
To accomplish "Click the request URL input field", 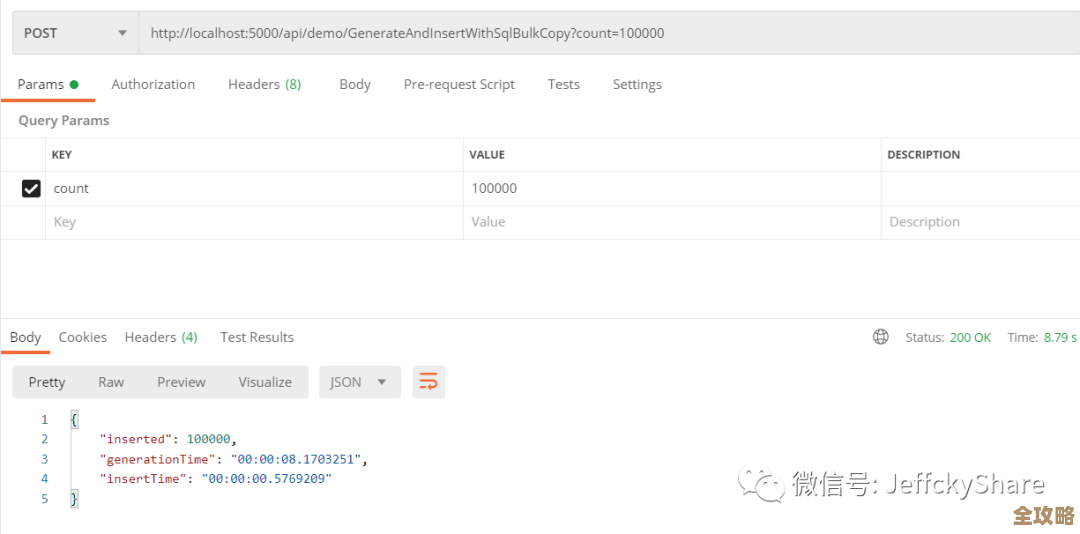I will coord(600,33).
